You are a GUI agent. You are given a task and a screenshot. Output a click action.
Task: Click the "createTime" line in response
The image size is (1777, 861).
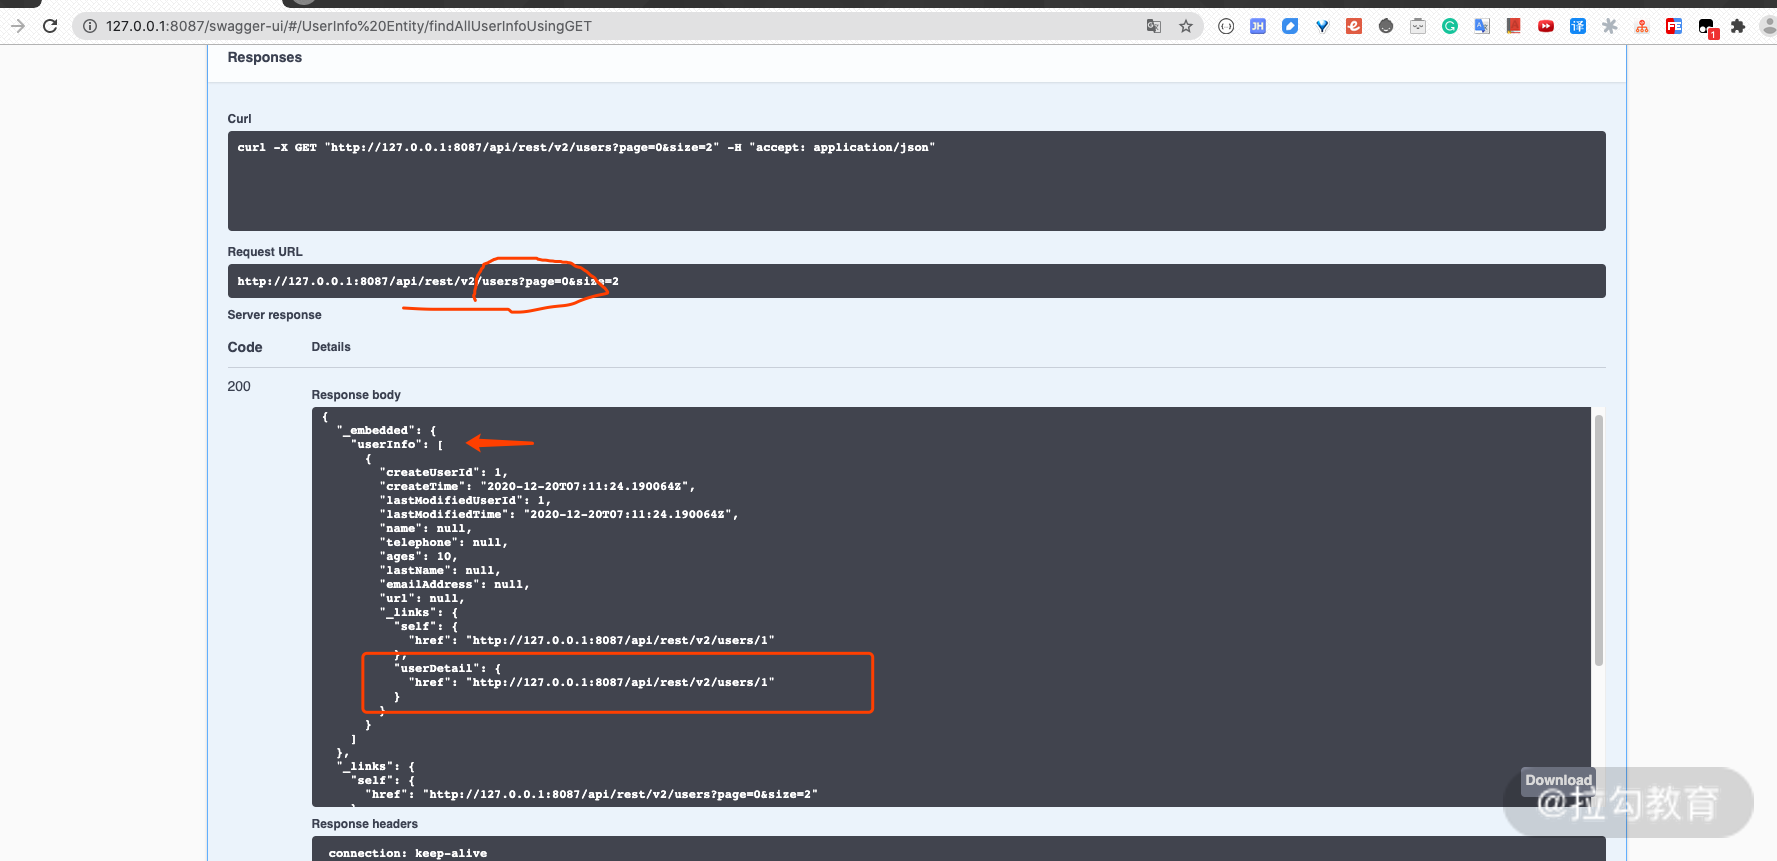point(537,486)
